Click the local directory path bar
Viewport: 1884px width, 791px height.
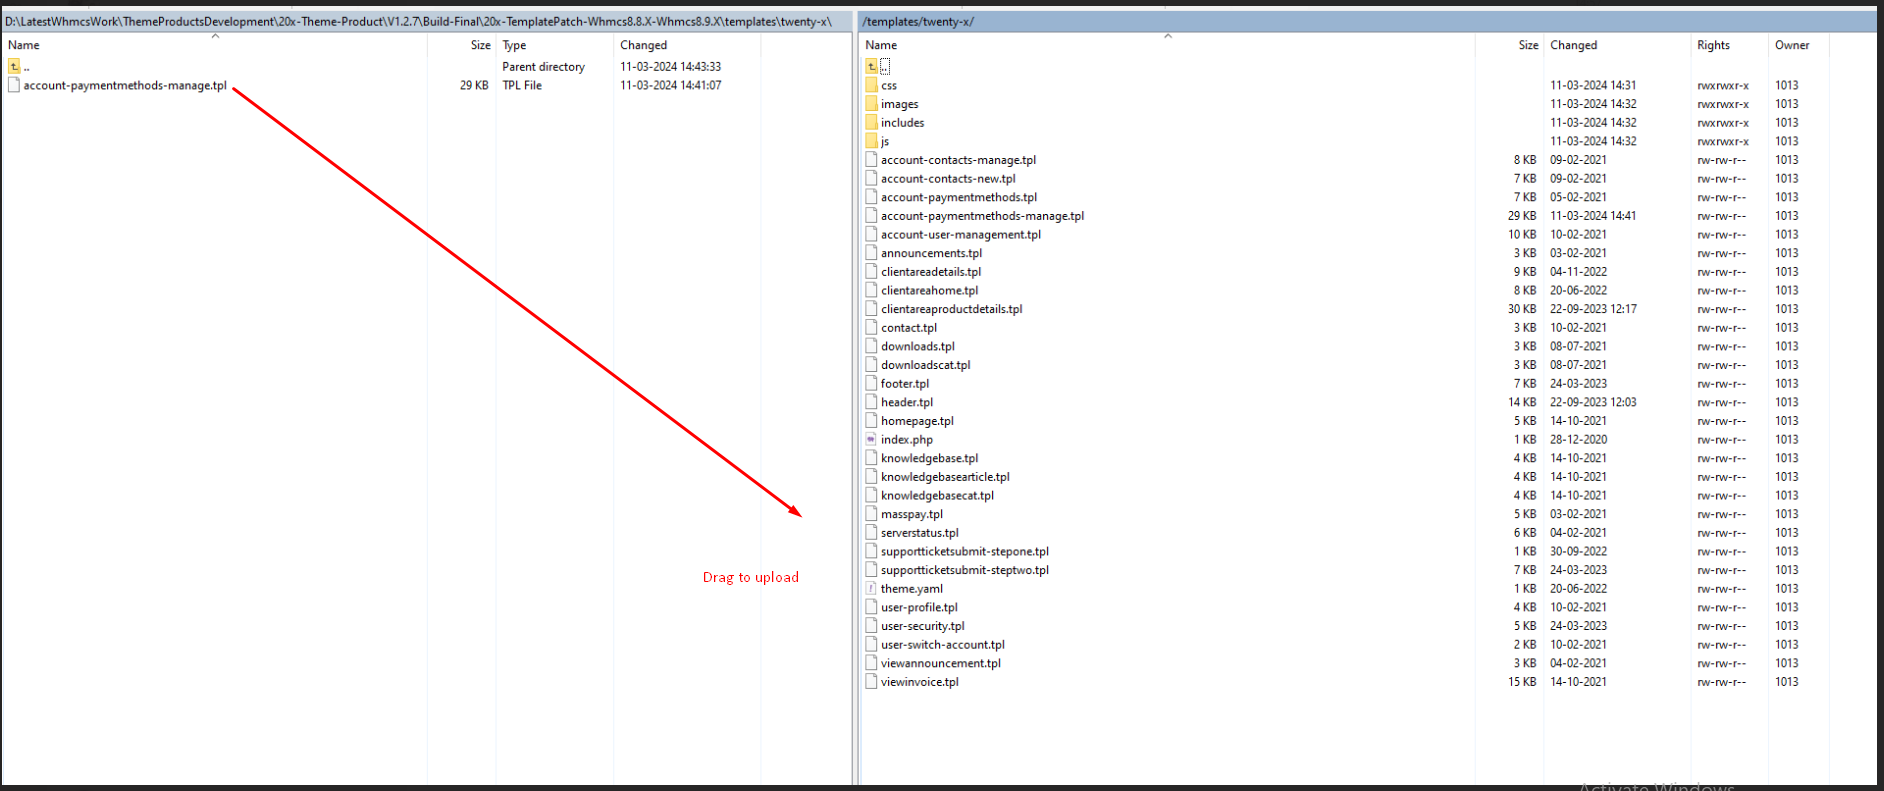[x=420, y=21]
